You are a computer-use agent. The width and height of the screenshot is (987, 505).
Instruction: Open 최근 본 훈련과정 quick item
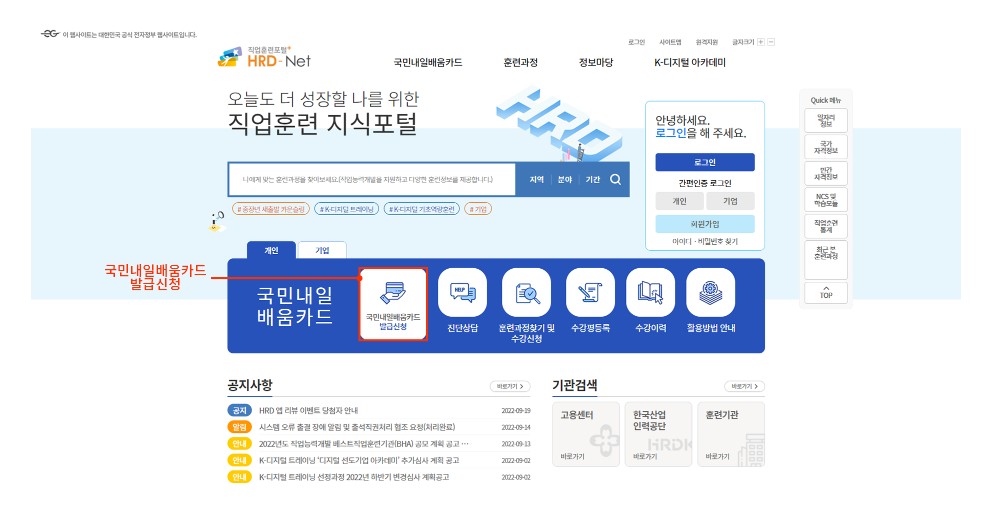pos(826,259)
